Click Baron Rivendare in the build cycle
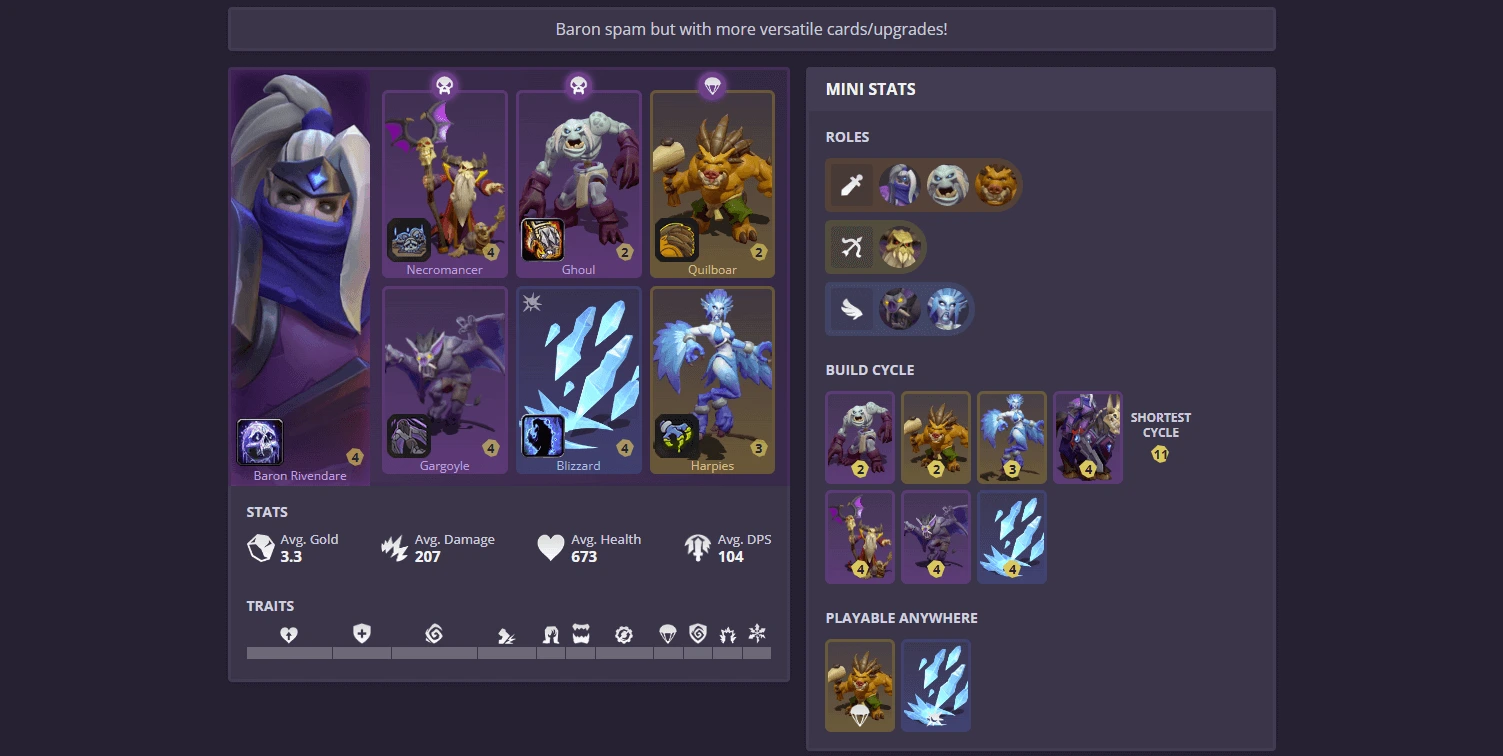This screenshot has height=756, width=1503. 1088,437
